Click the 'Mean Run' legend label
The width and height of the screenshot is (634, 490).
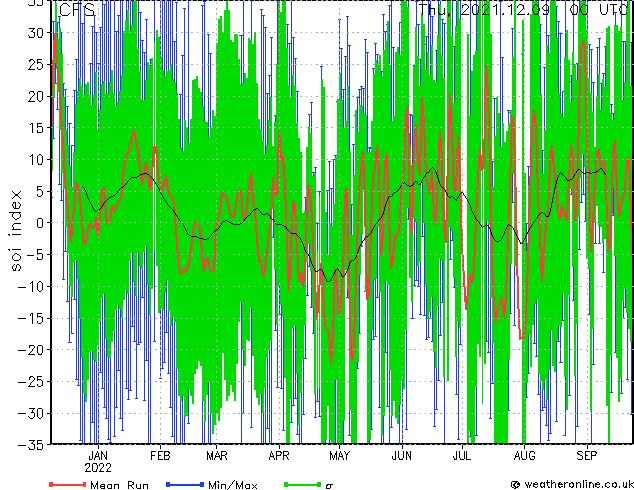click(x=120, y=485)
